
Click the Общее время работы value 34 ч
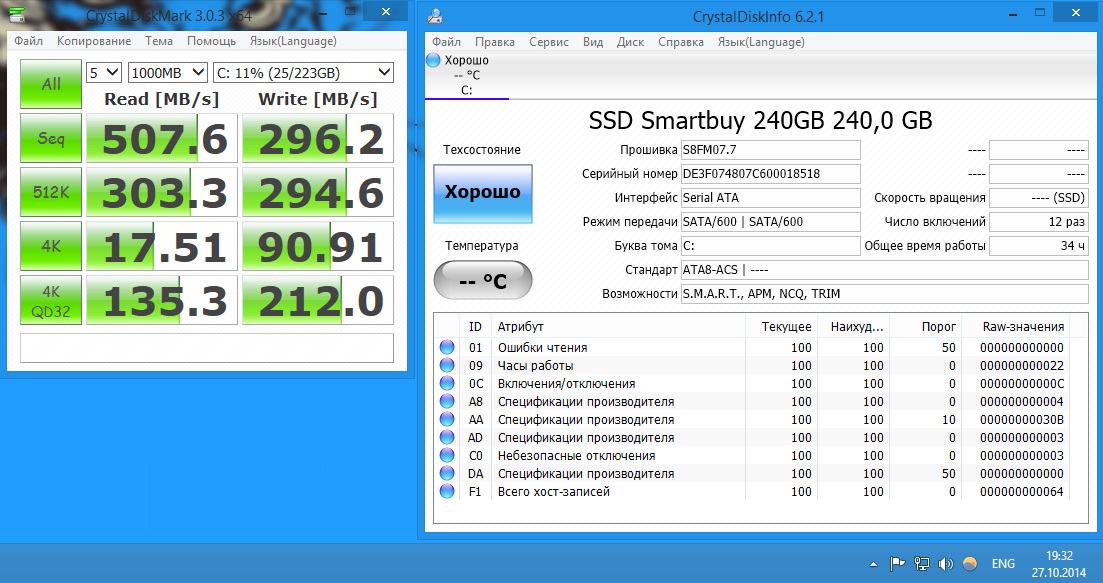(1038, 245)
